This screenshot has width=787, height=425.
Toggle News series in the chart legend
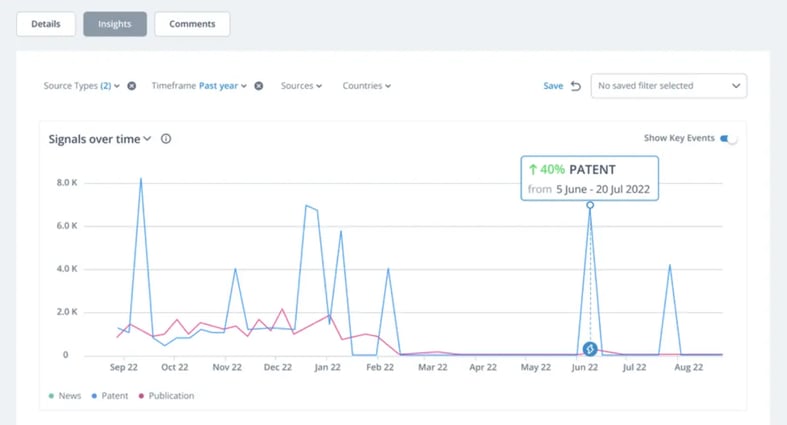click(66, 396)
